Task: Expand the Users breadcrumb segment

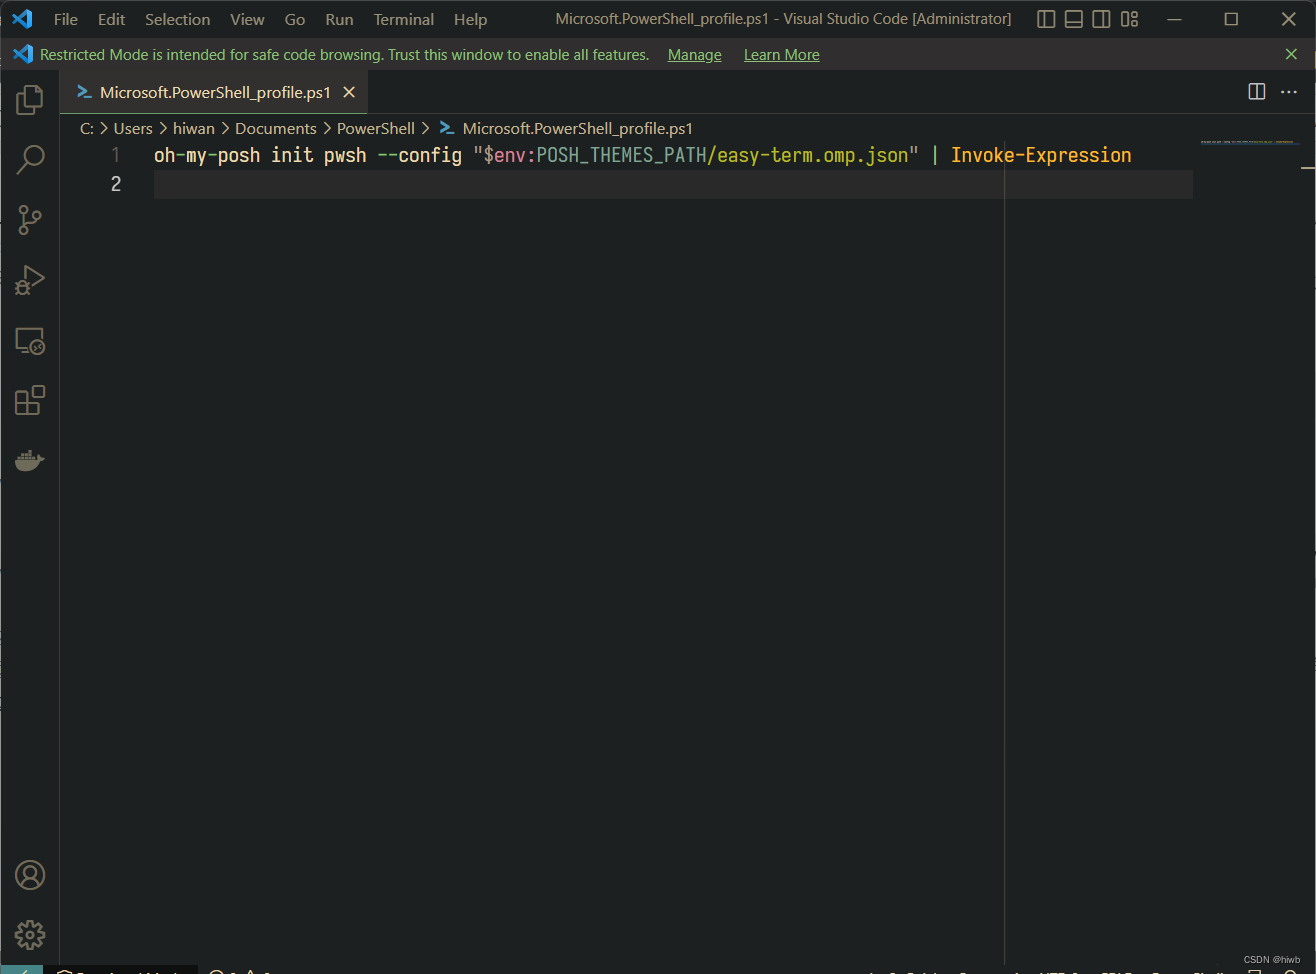Action: (x=133, y=128)
